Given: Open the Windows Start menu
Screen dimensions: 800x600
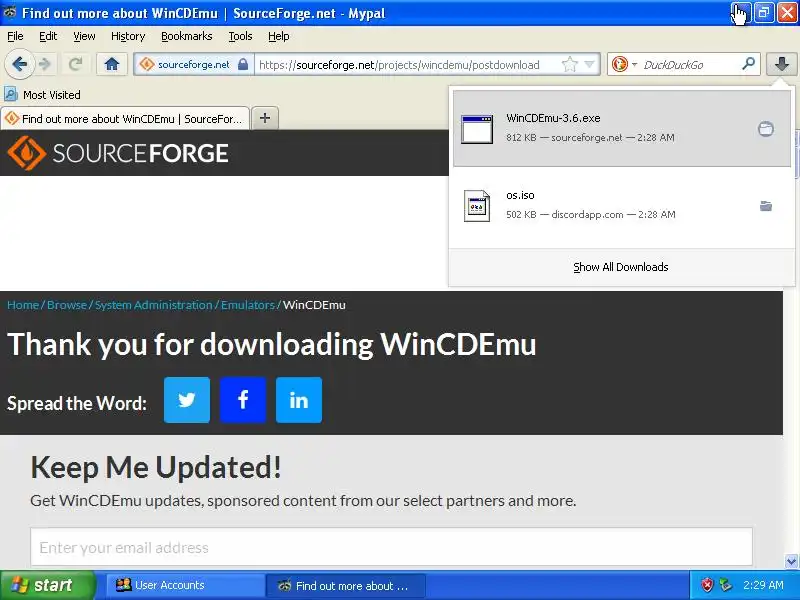Looking at the screenshot, I should pyautogui.click(x=47, y=585).
